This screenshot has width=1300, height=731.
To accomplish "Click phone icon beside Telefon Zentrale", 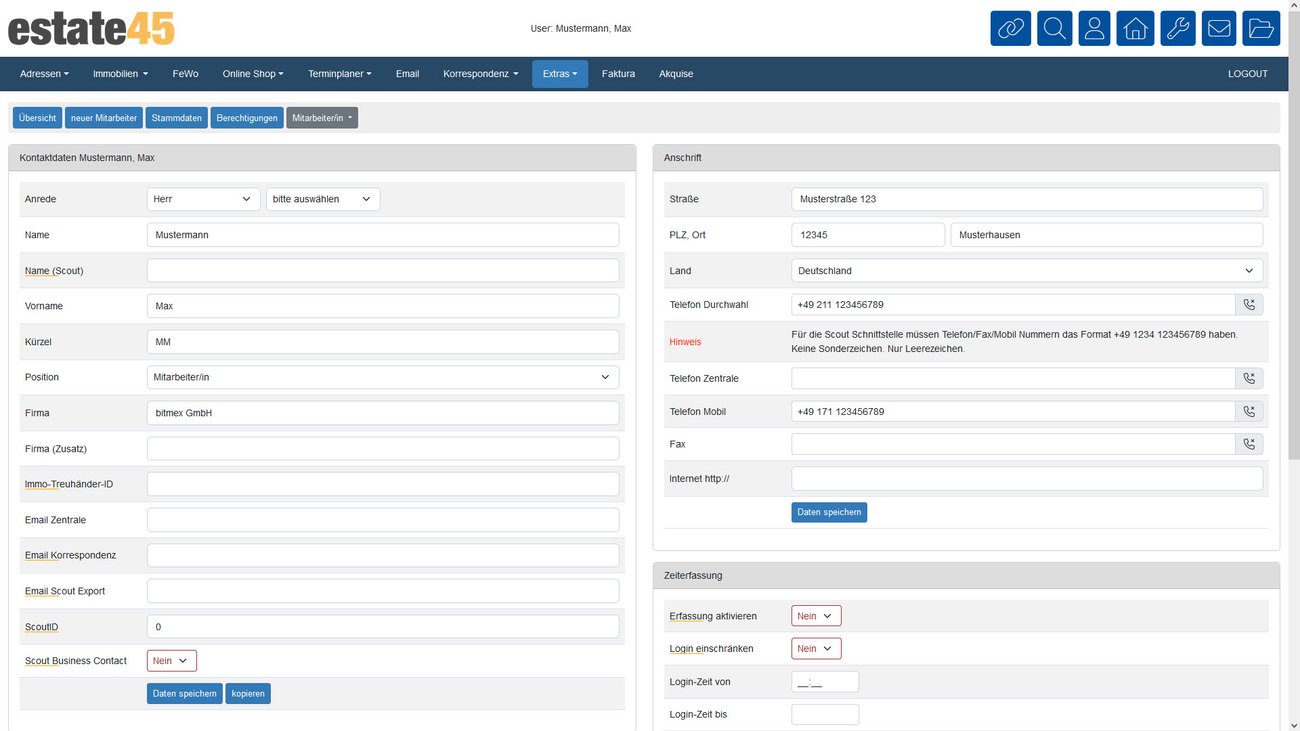I will click(x=1249, y=378).
